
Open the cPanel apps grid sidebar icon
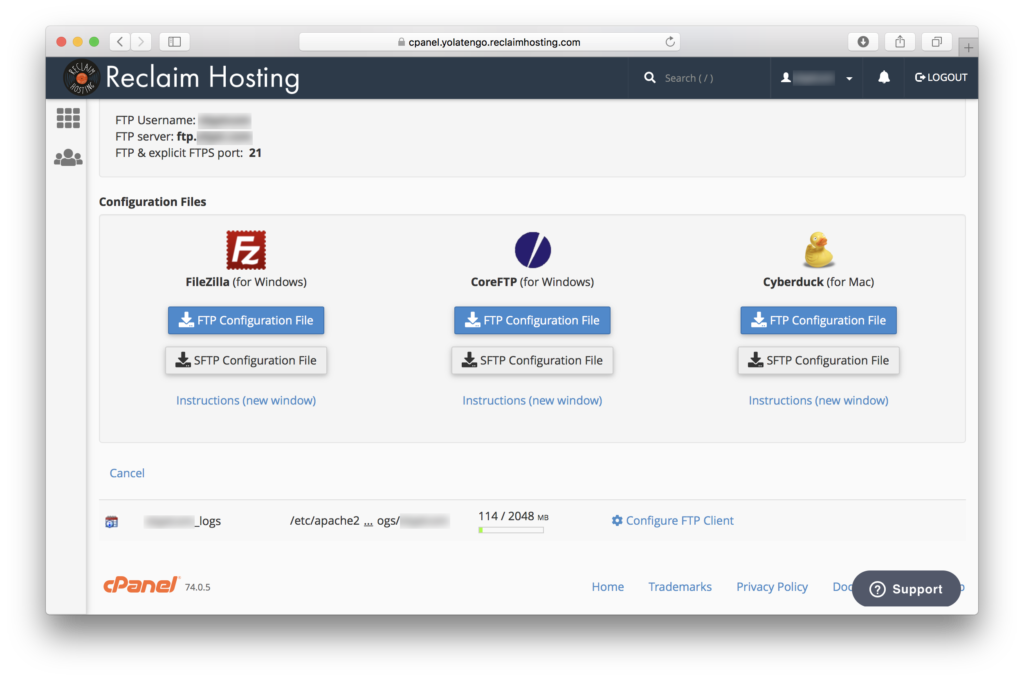coord(67,117)
